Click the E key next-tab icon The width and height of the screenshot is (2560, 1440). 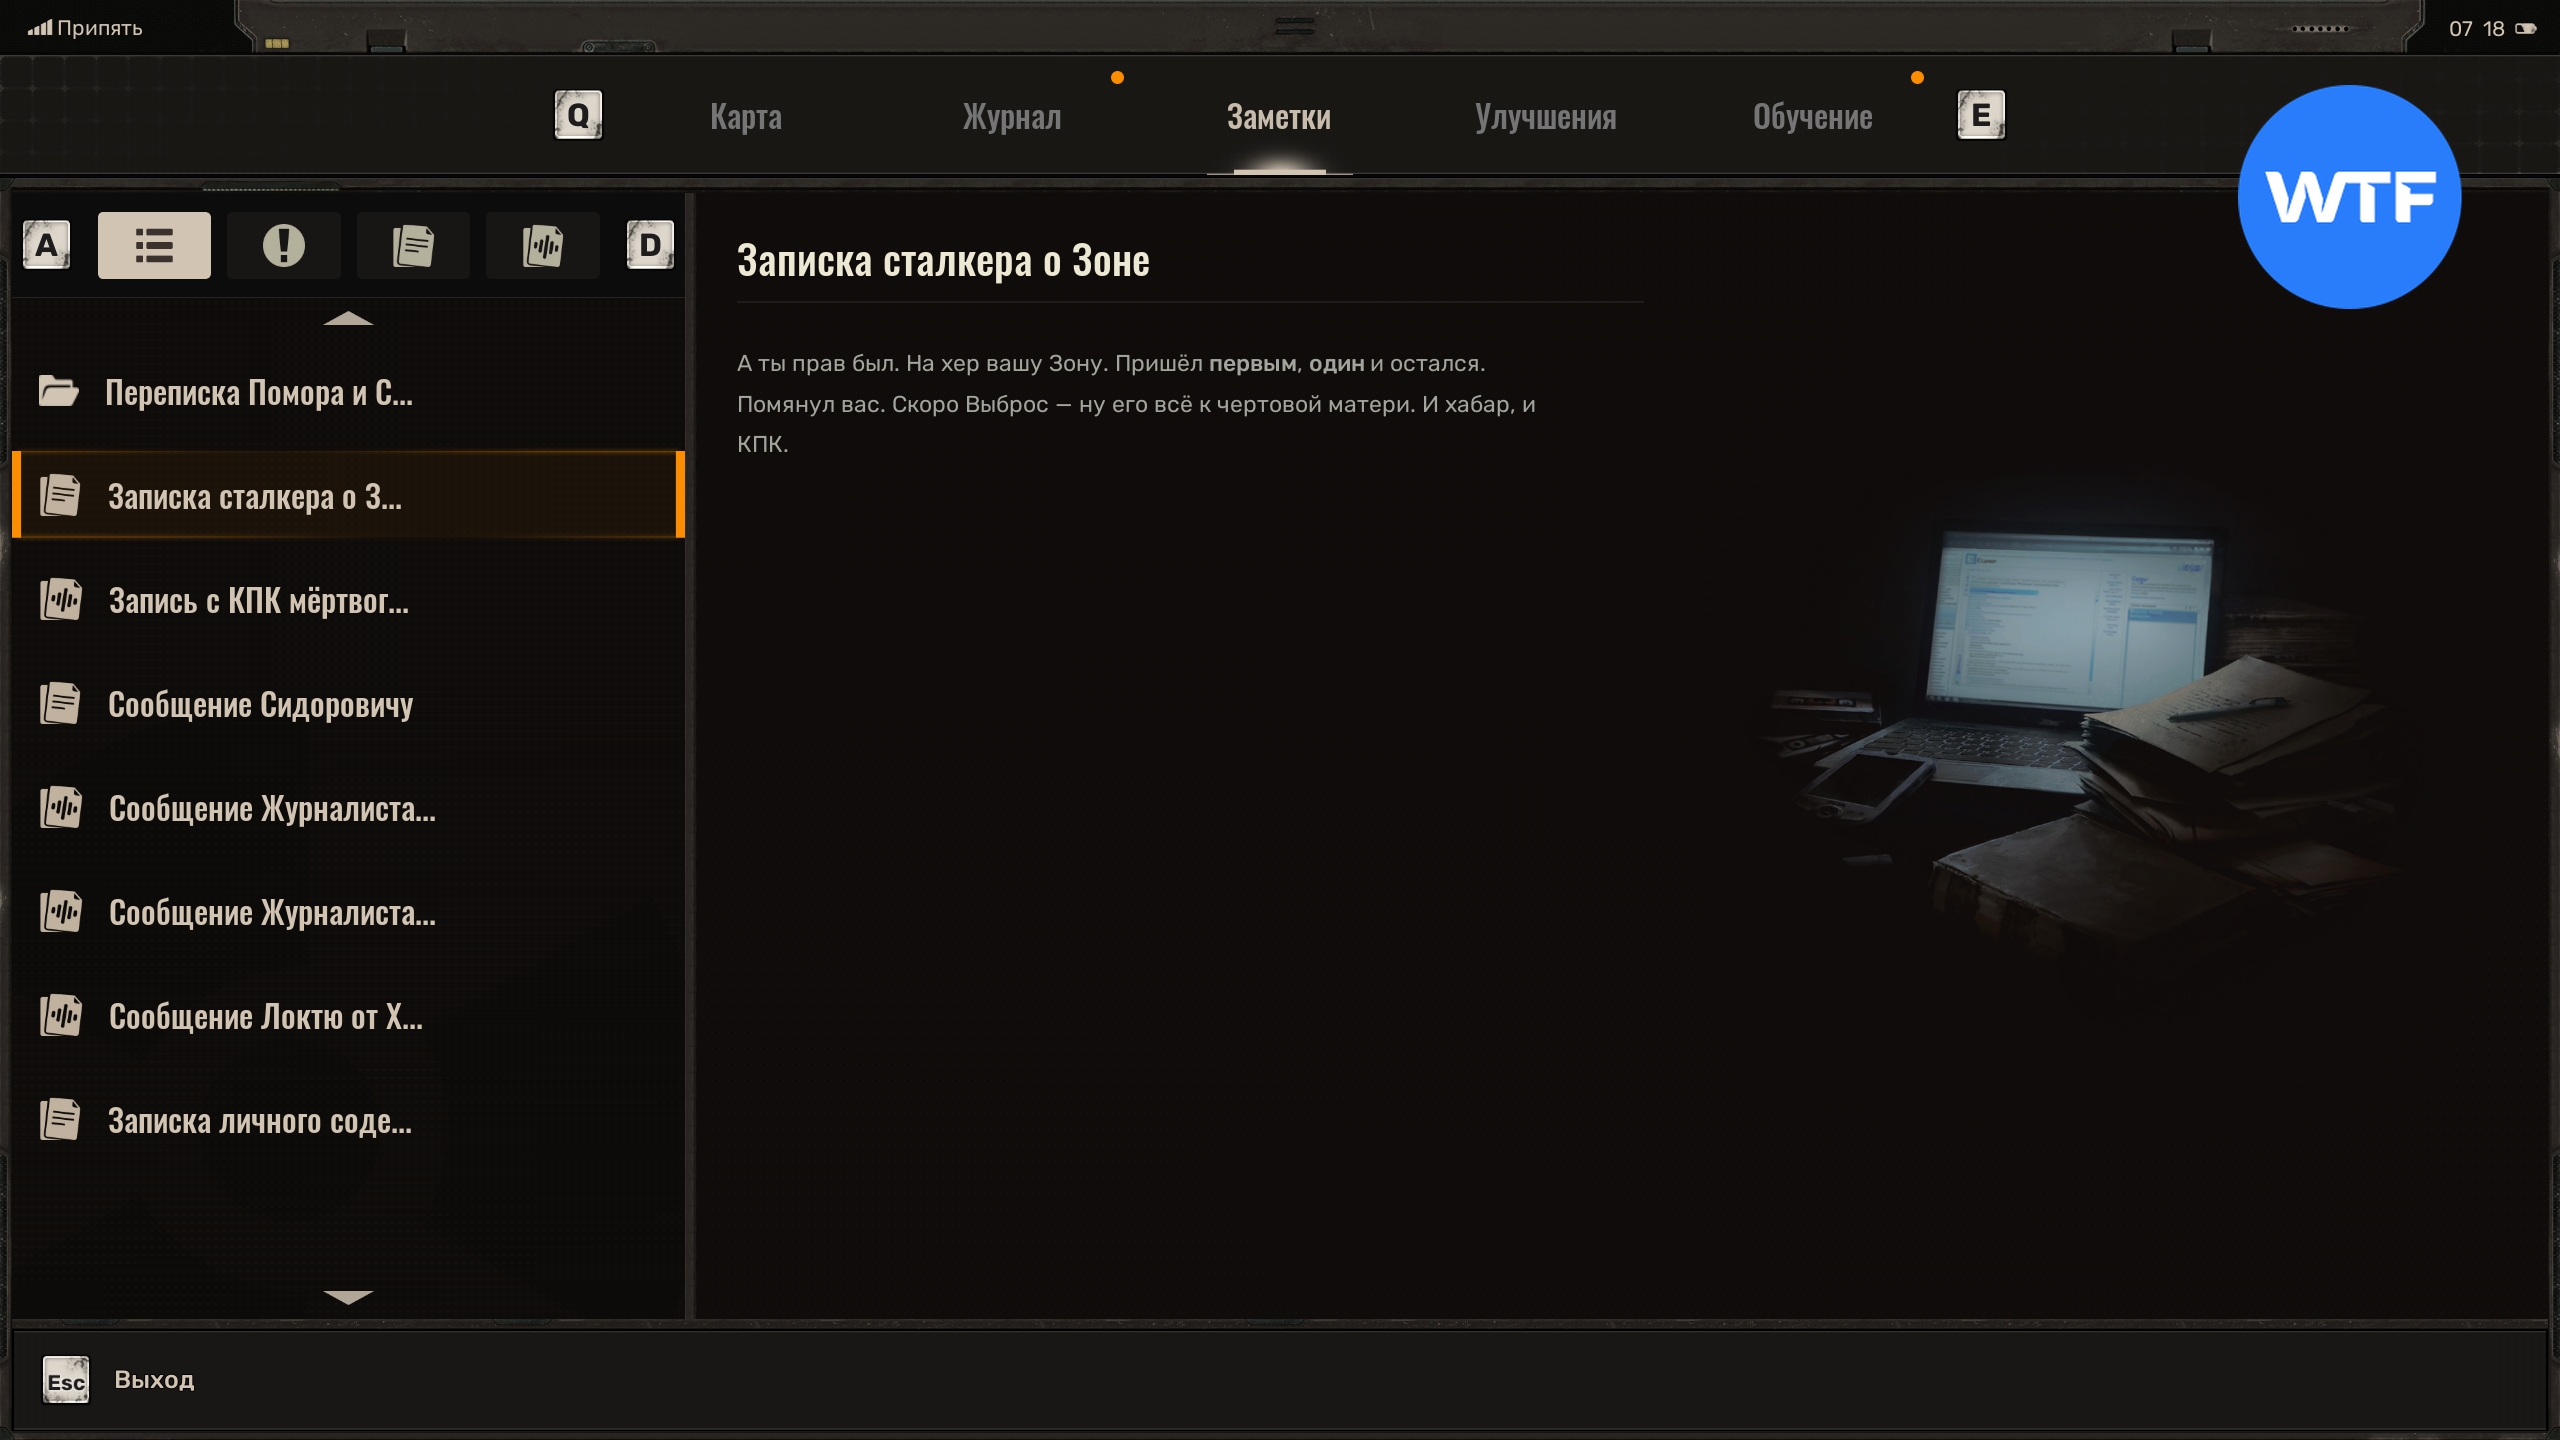tap(1980, 116)
